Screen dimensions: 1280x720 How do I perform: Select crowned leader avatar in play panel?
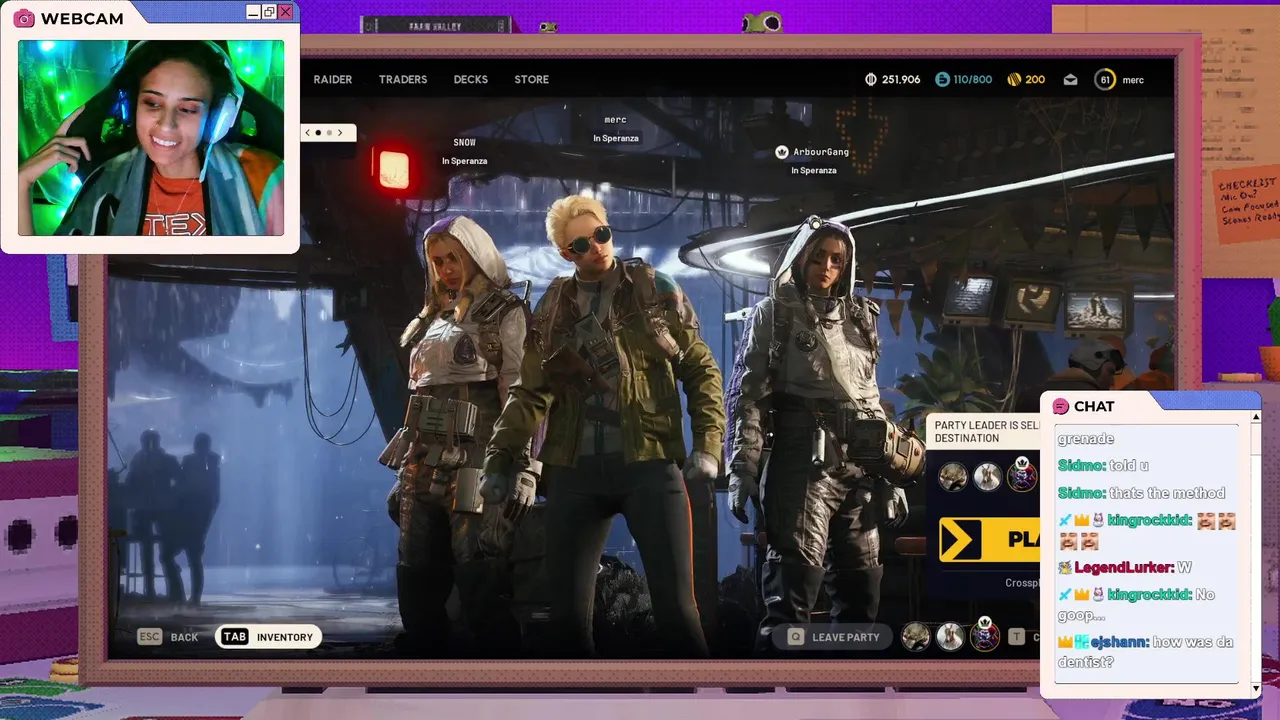click(1021, 477)
